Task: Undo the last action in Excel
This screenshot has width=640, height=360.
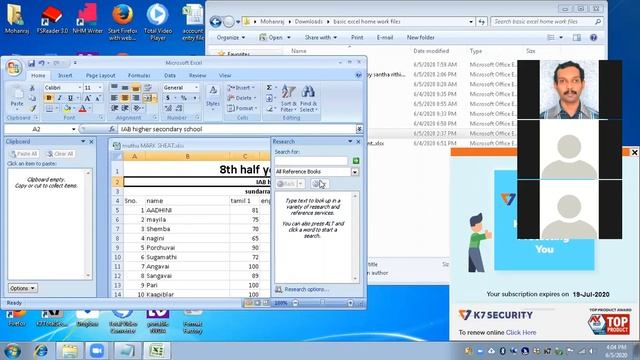Action: coord(41,63)
